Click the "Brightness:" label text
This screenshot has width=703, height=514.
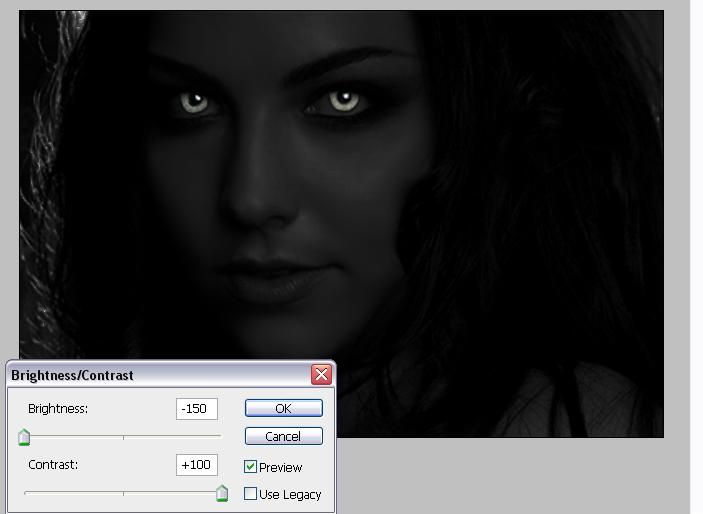[x=58, y=409]
